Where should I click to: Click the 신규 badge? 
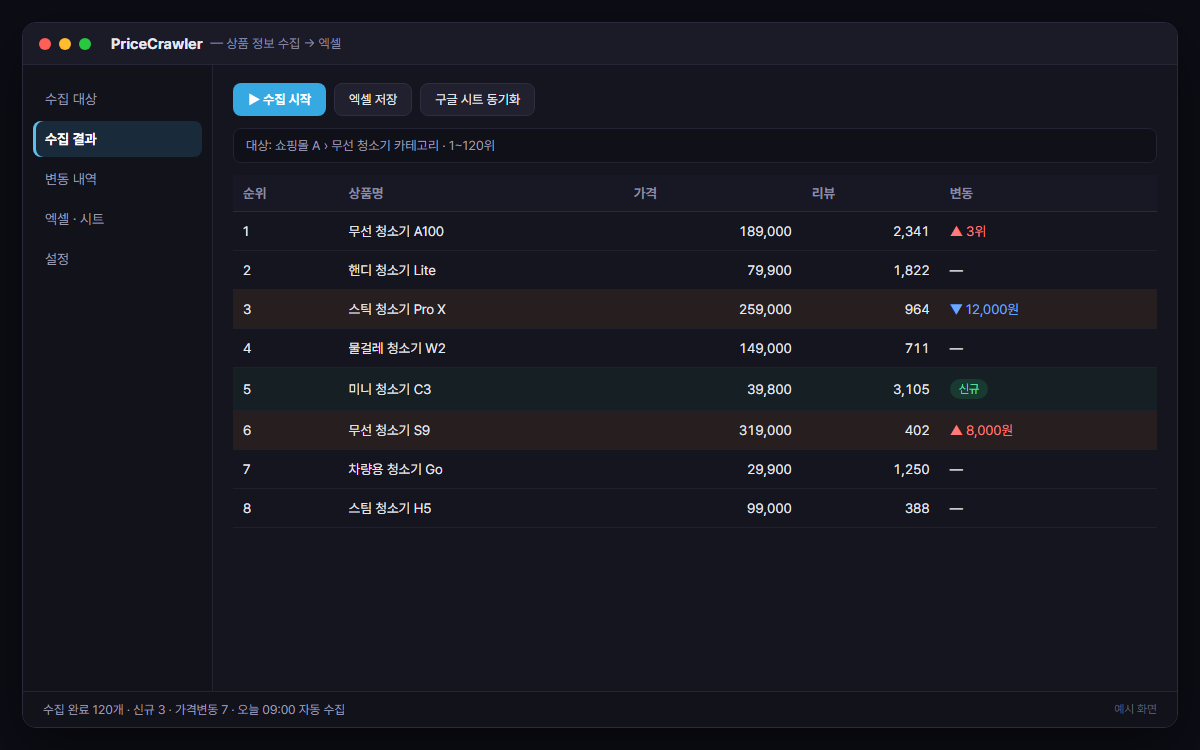(x=969, y=389)
